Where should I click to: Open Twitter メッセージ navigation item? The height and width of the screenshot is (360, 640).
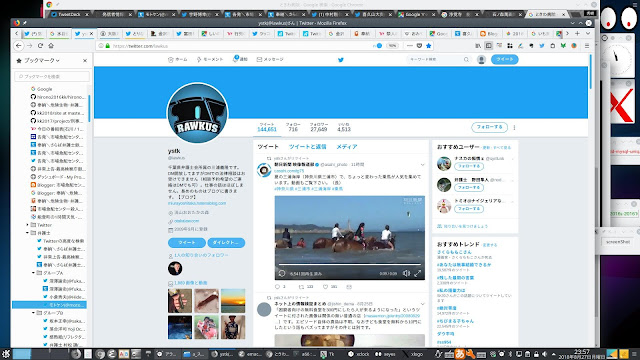point(270,60)
